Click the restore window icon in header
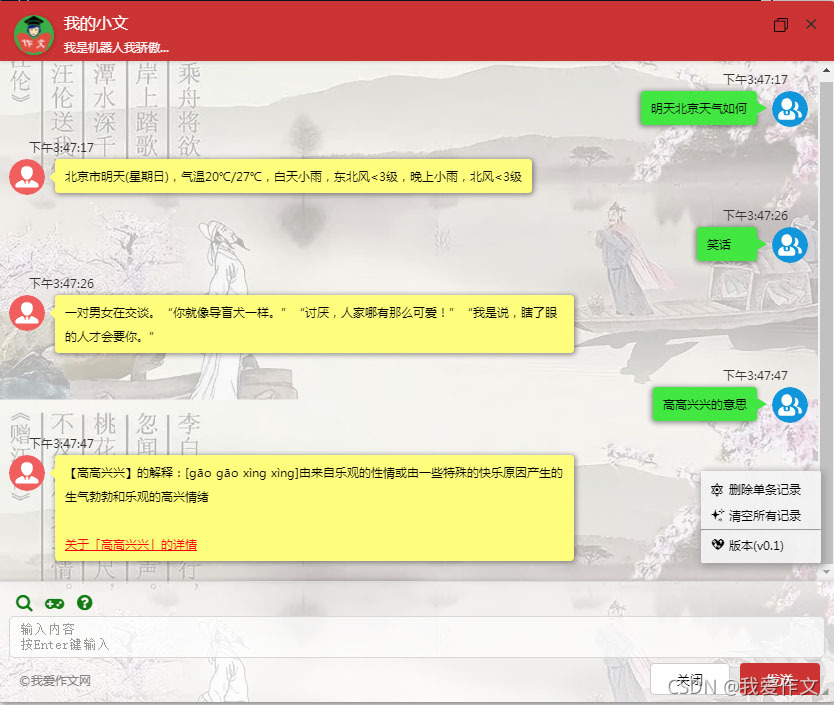 780,24
